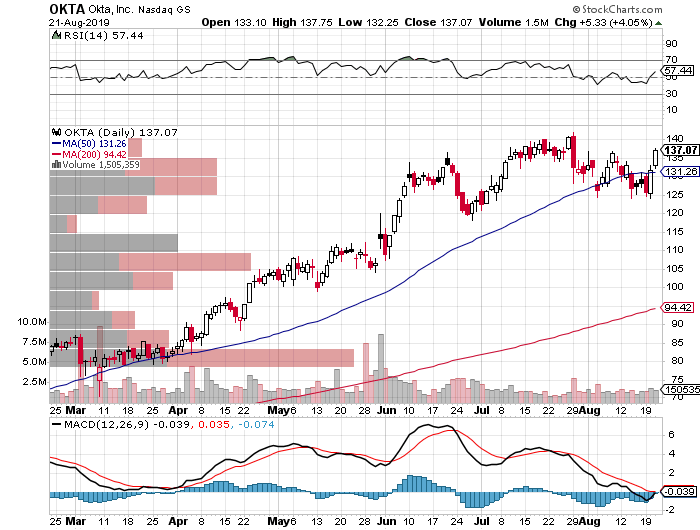This screenshot has height=530, width=700.
Task: Click the date '21-Aug-2019'
Action: pyautogui.click(x=79, y=22)
